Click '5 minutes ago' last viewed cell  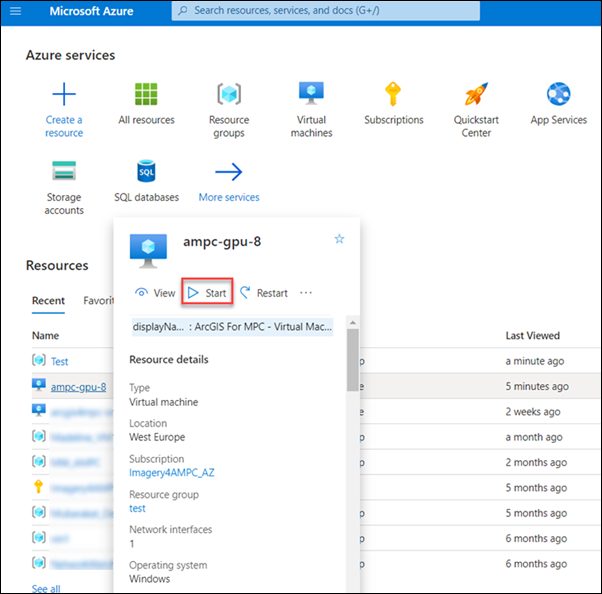[x=537, y=387]
